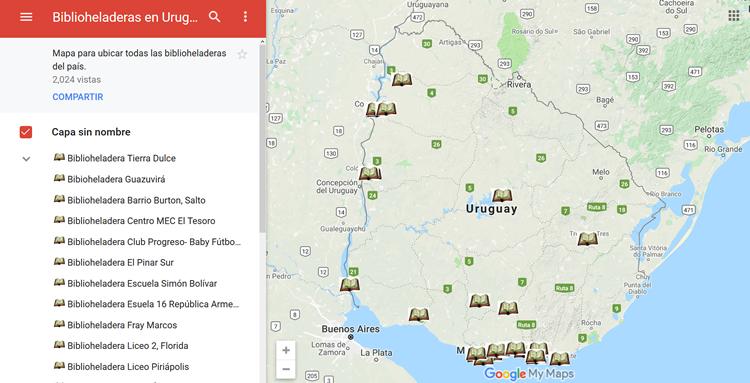The width and height of the screenshot is (750, 383).
Task: Click the map description text
Action: (x=139, y=59)
